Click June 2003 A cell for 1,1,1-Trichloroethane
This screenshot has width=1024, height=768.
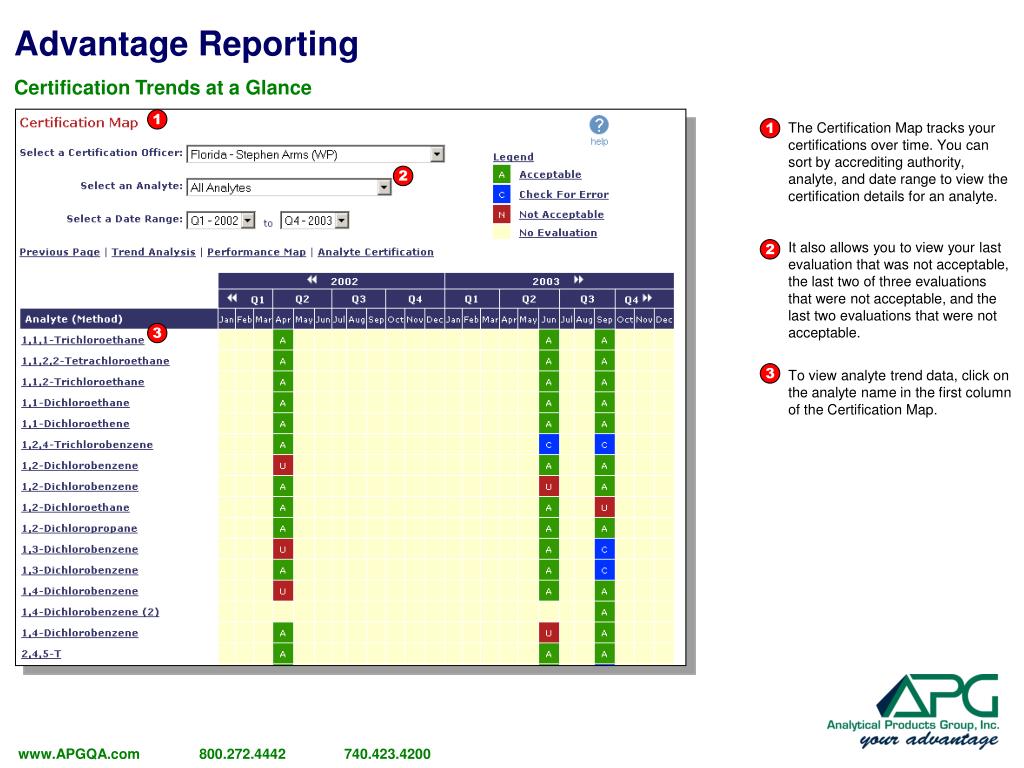point(549,340)
